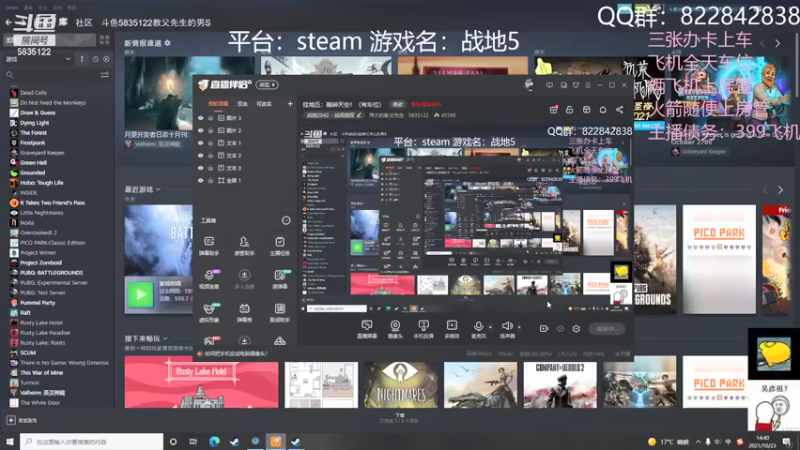
Task: Open the 接下来畅玩 dropdown in Steam
Action: [146, 338]
